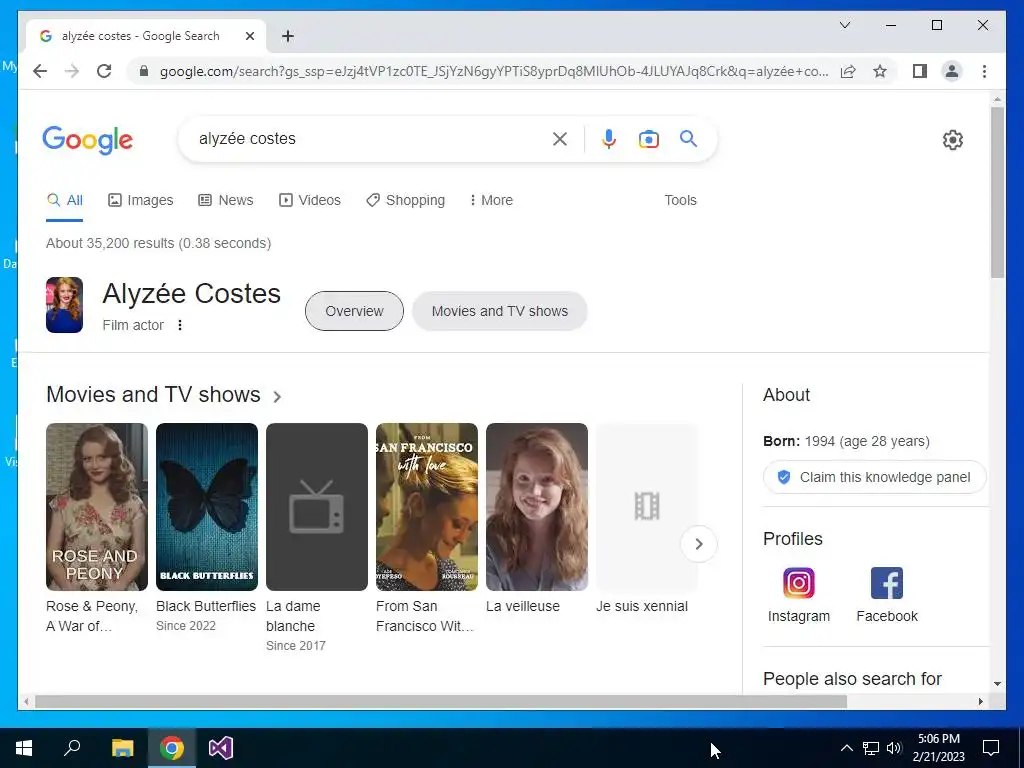This screenshot has width=1024, height=768.
Task: Switch to the News tab
Action: [225, 200]
